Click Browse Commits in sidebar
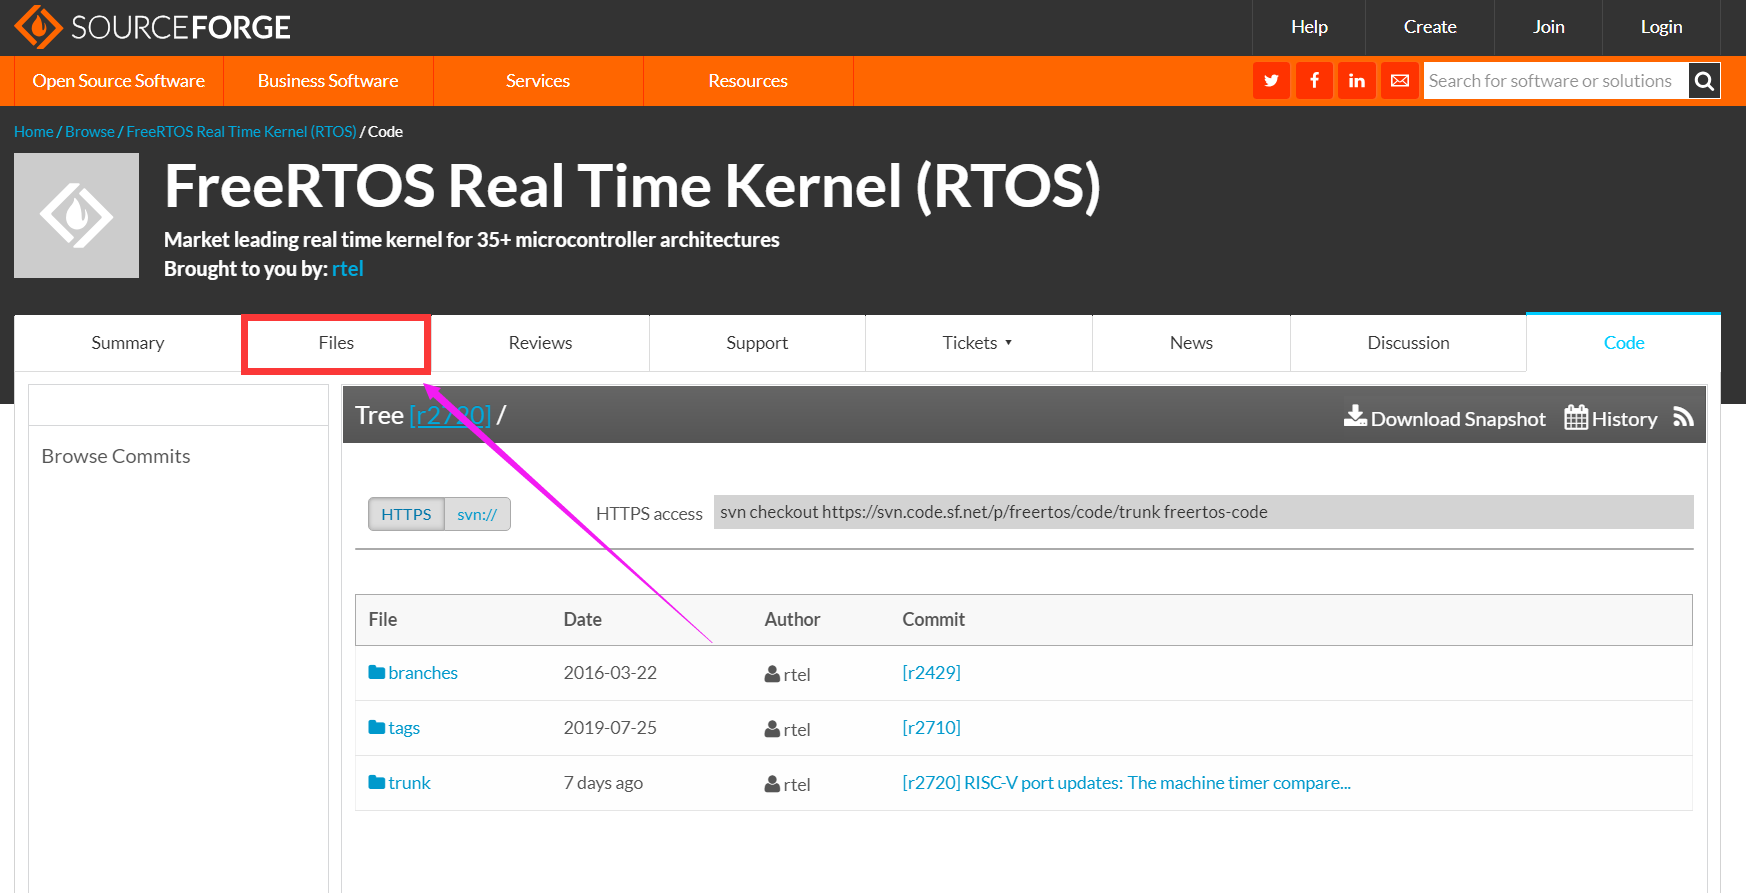Viewport: 1746px width, 893px height. click(x=116, y=456)
